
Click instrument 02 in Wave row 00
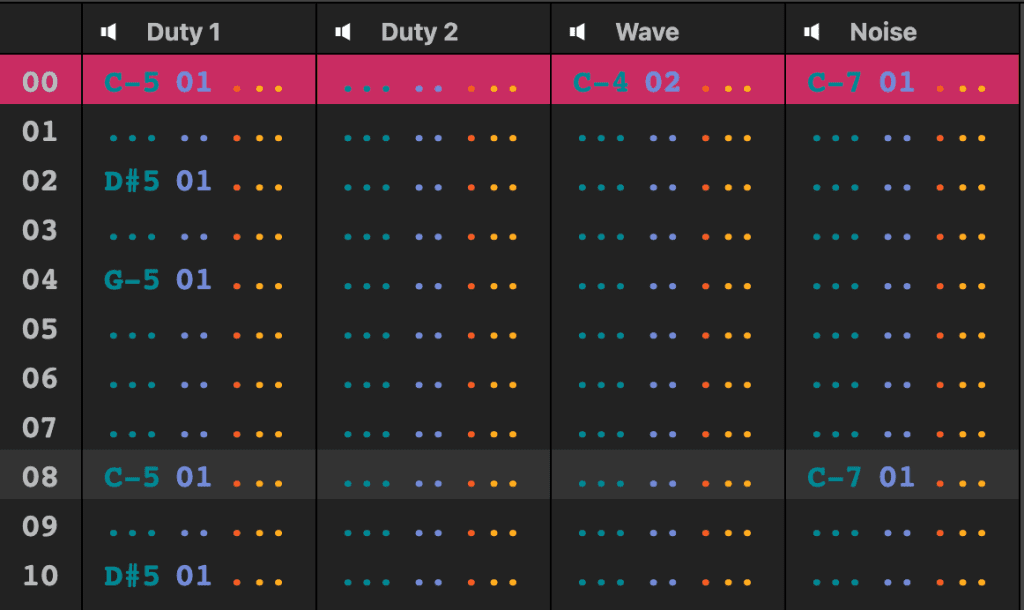(662, 82)
